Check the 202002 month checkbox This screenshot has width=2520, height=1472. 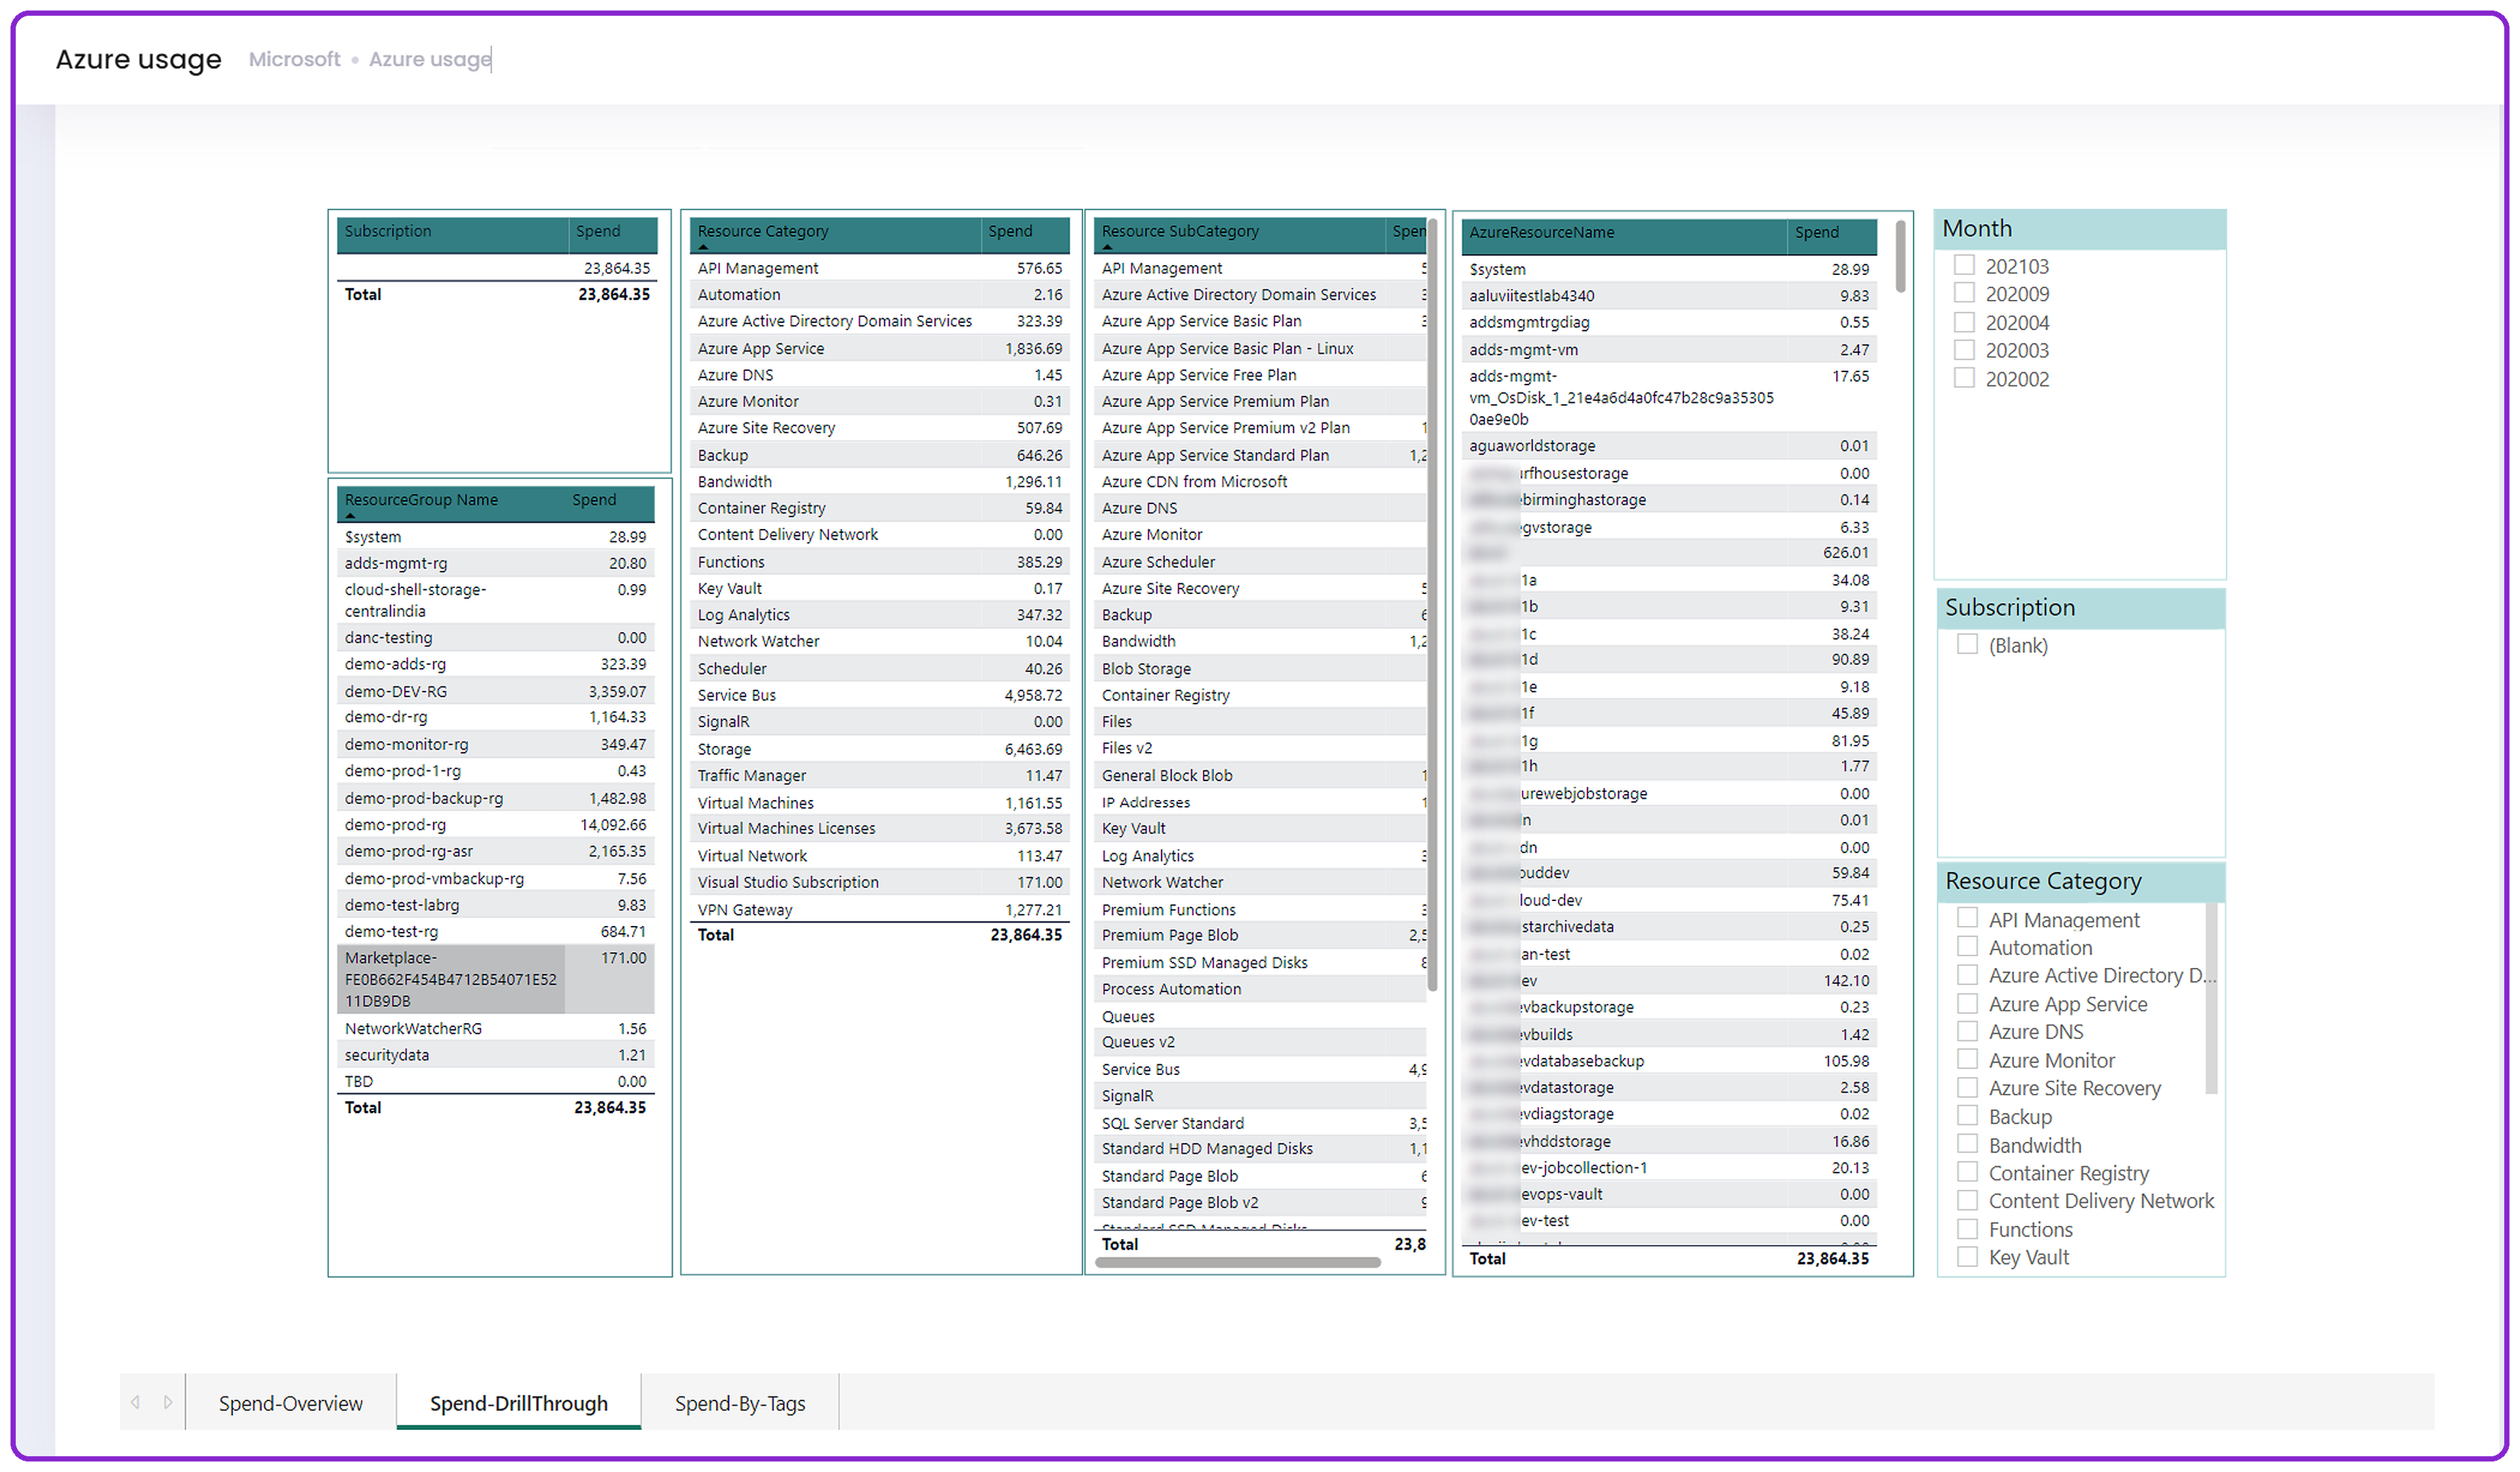coord(1964,378)
